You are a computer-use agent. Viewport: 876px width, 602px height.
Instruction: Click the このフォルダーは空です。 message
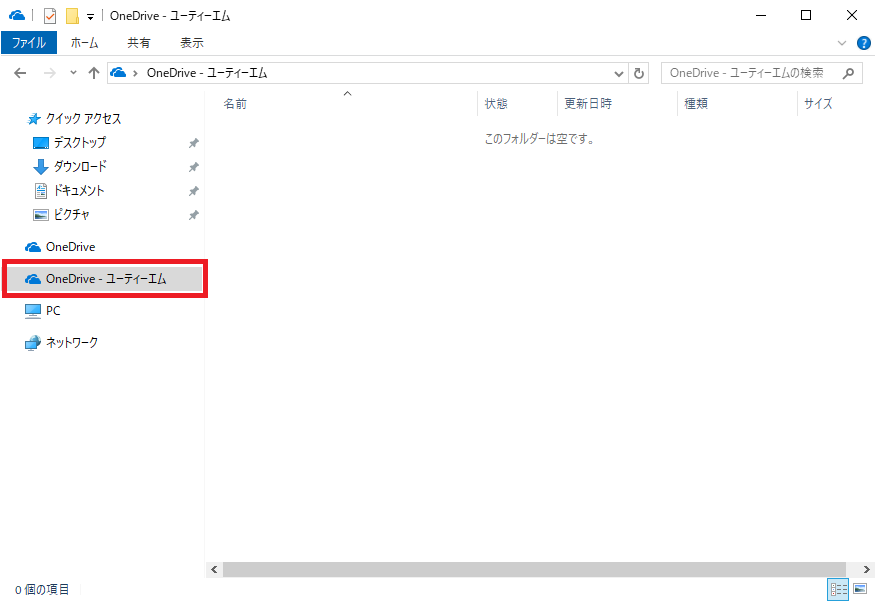(x=539, y=139)
